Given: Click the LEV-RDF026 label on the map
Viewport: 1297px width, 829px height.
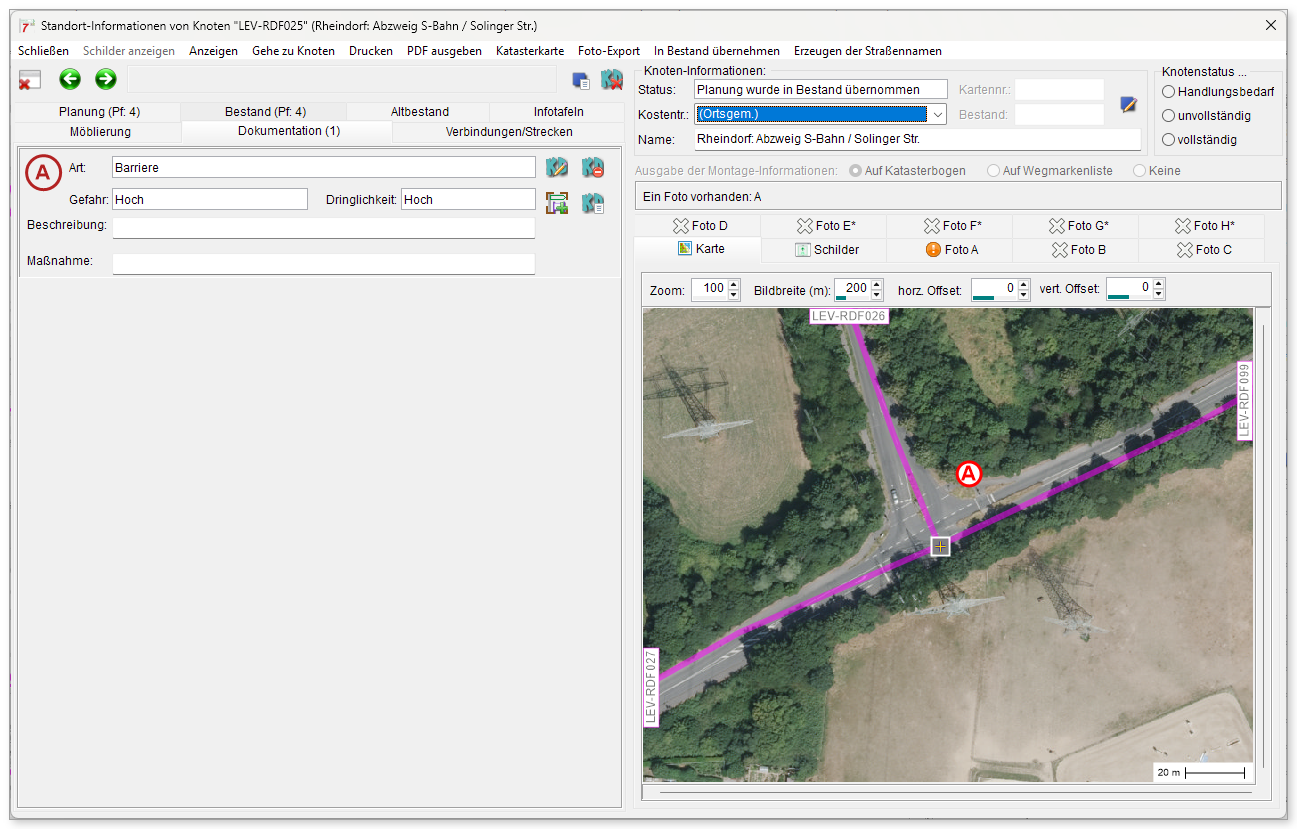Looking at the screenshot, I should [849, 315].
